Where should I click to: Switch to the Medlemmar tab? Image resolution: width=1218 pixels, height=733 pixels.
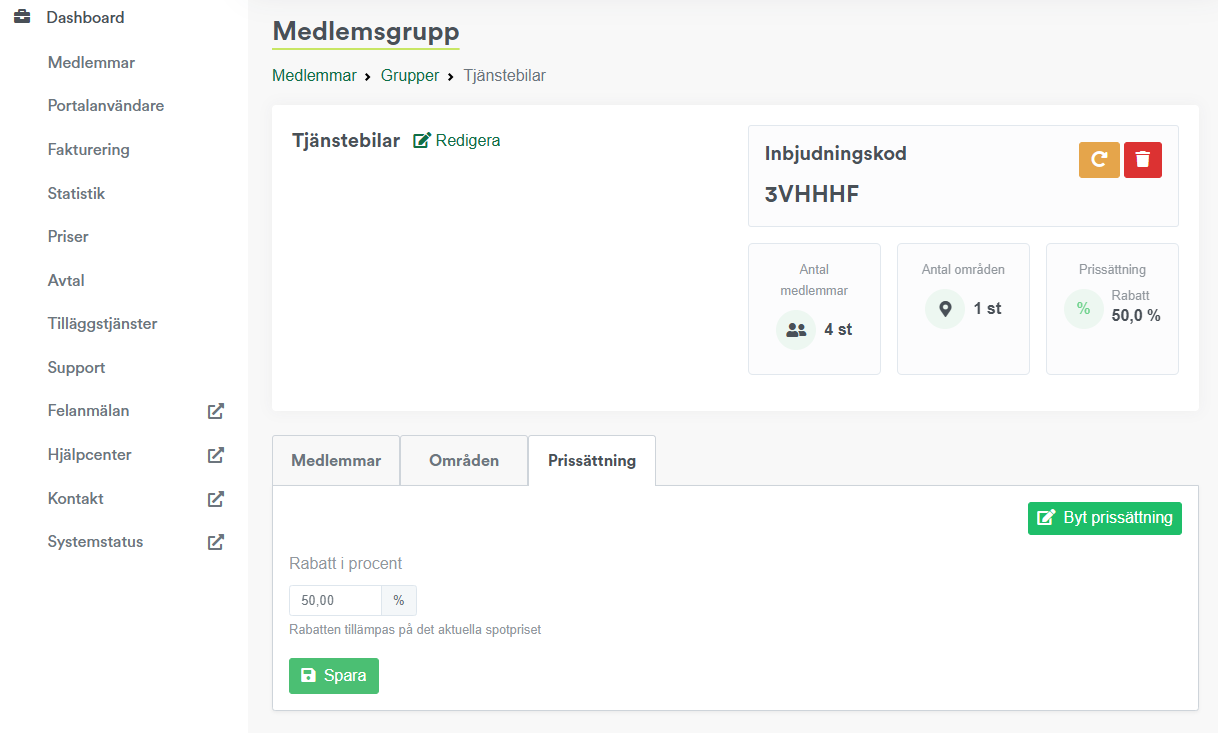point(336,461)
